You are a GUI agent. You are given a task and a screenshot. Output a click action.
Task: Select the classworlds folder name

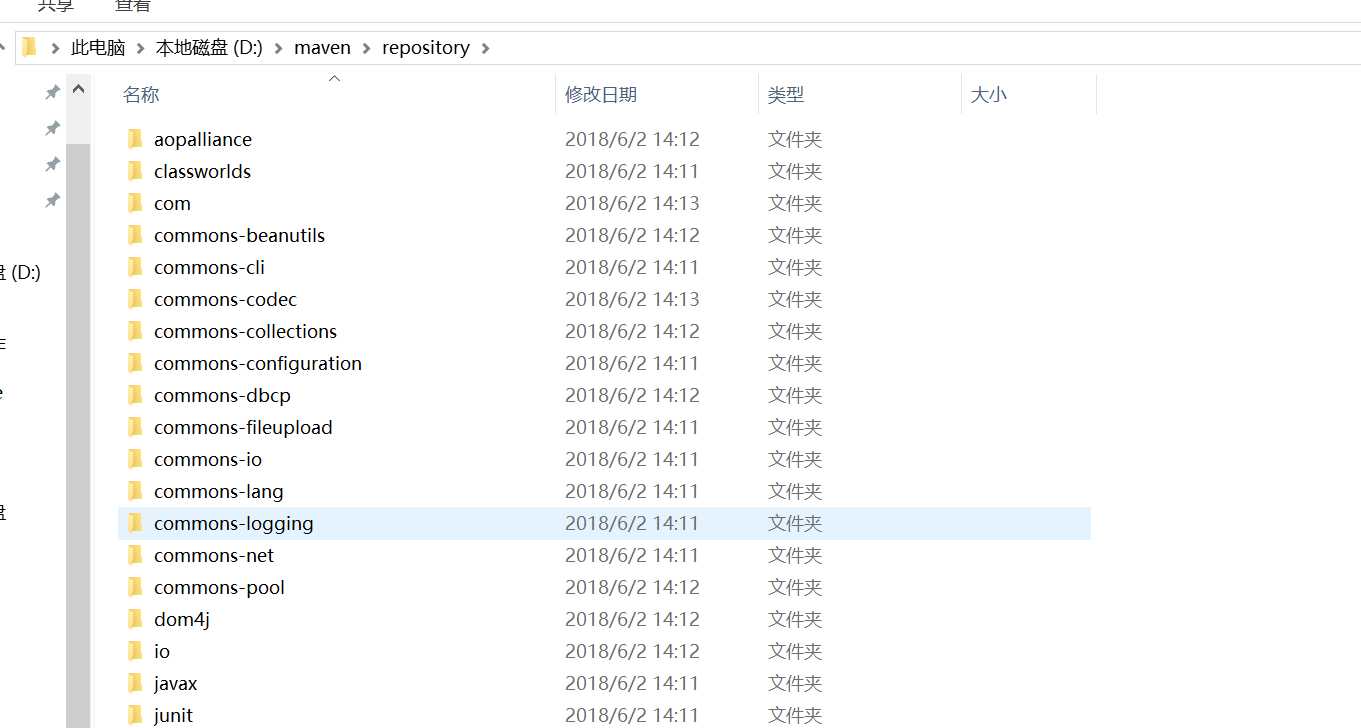click(202, 171)
